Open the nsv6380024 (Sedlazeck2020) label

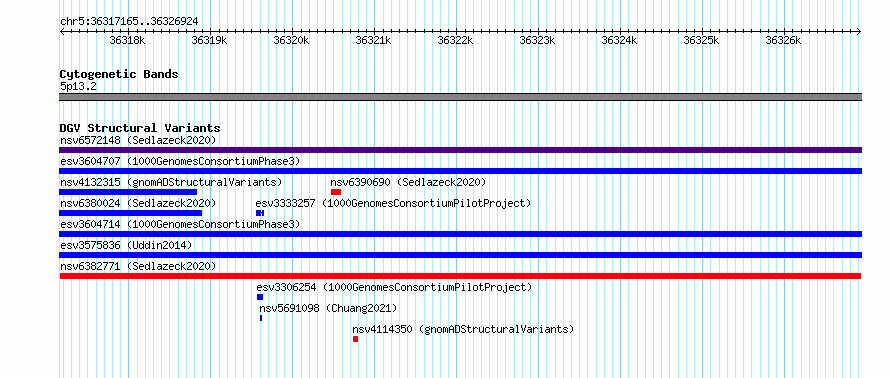pyautogui.click(x=138, y=203)
